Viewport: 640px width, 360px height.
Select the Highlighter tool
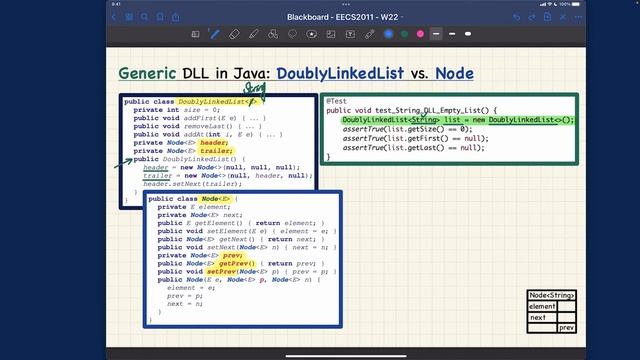coord(253,34)
